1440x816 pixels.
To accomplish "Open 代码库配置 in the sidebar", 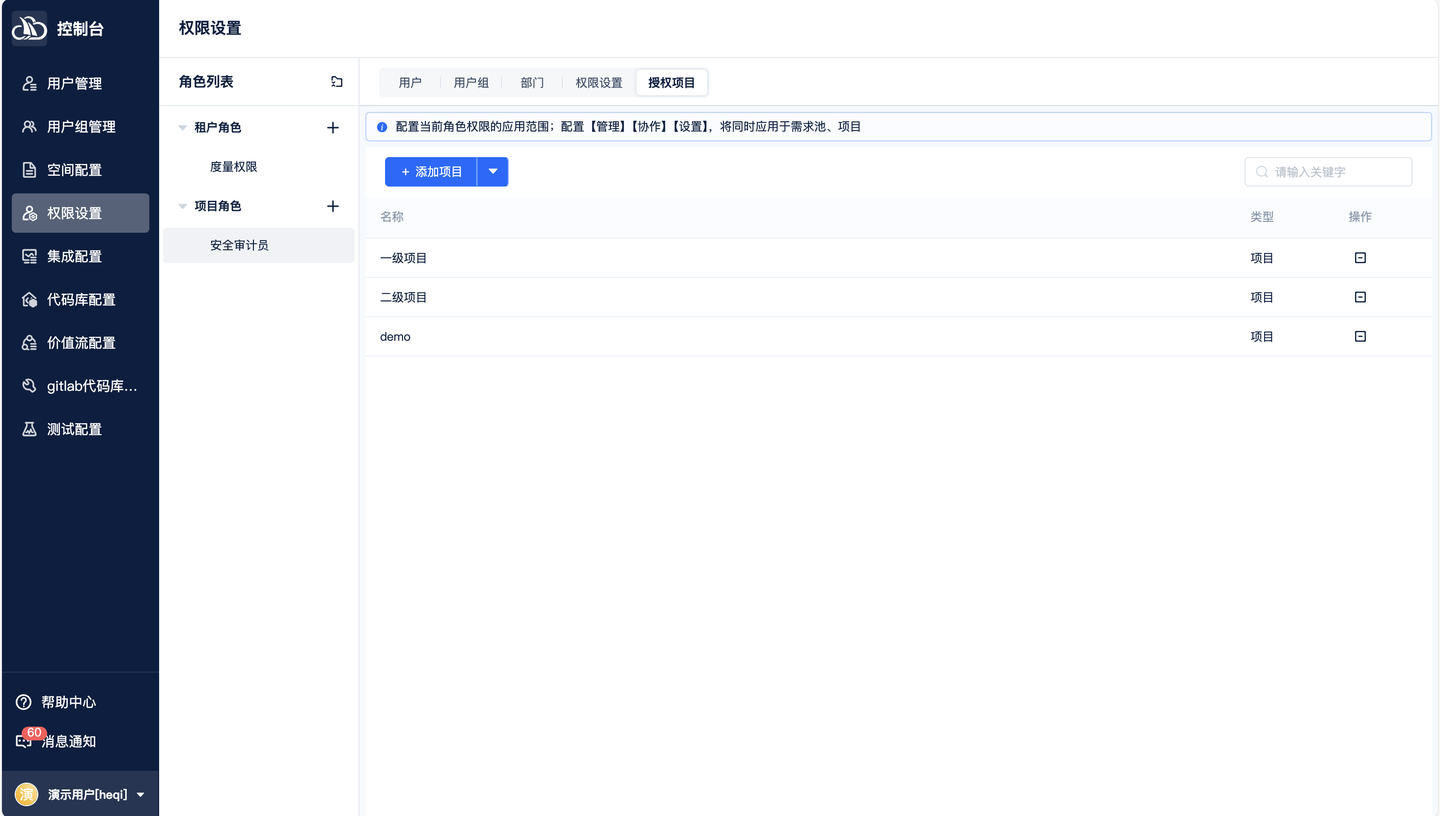I will click(x=80, y=299).
